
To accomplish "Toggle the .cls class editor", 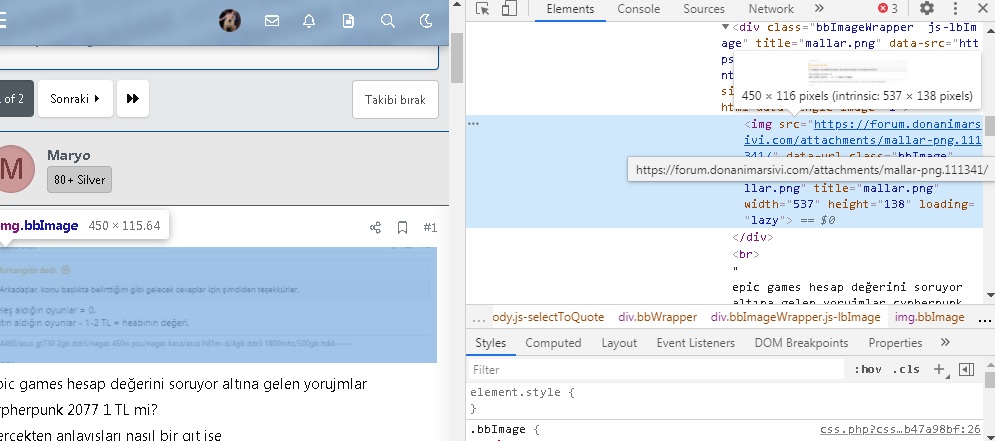I will click(906, 369).
